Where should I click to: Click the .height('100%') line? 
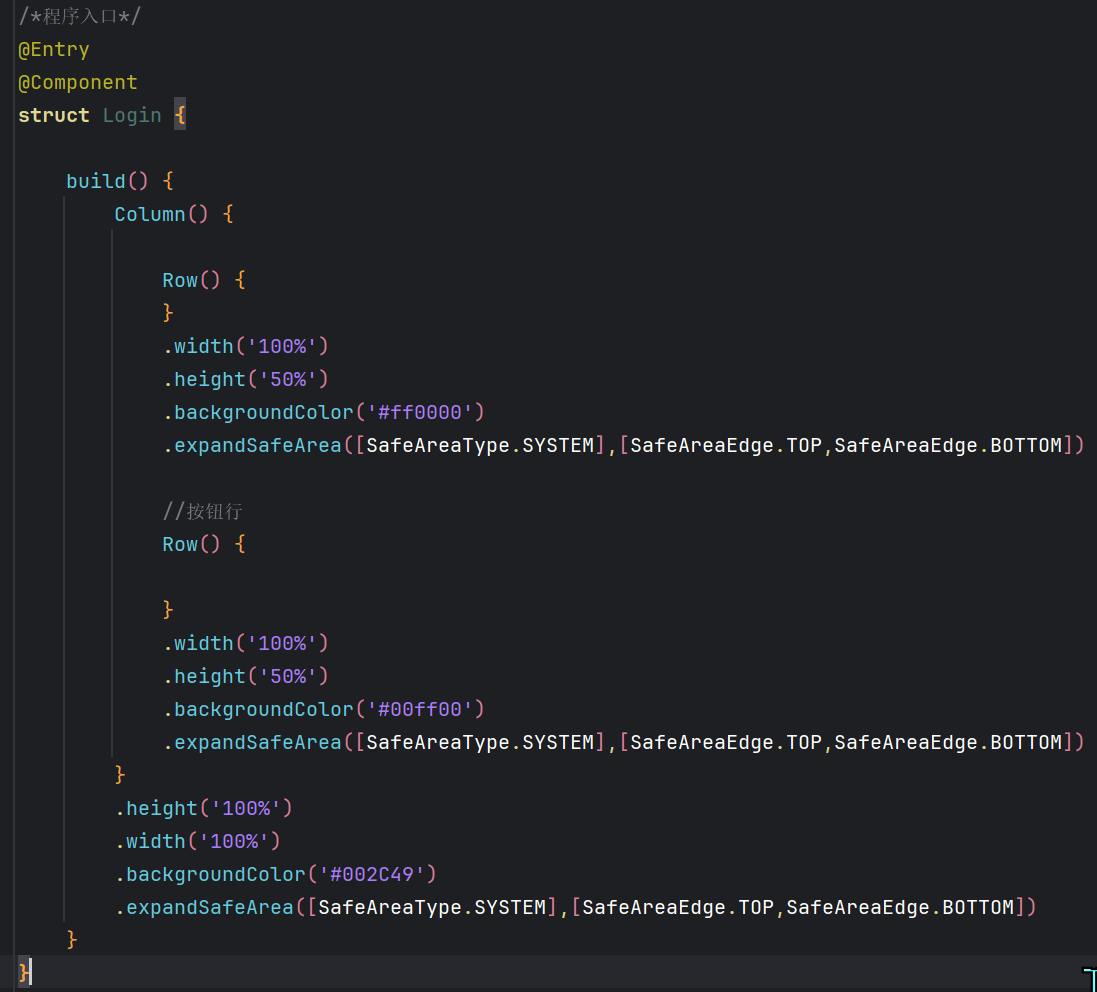click(x=204, y=808)
